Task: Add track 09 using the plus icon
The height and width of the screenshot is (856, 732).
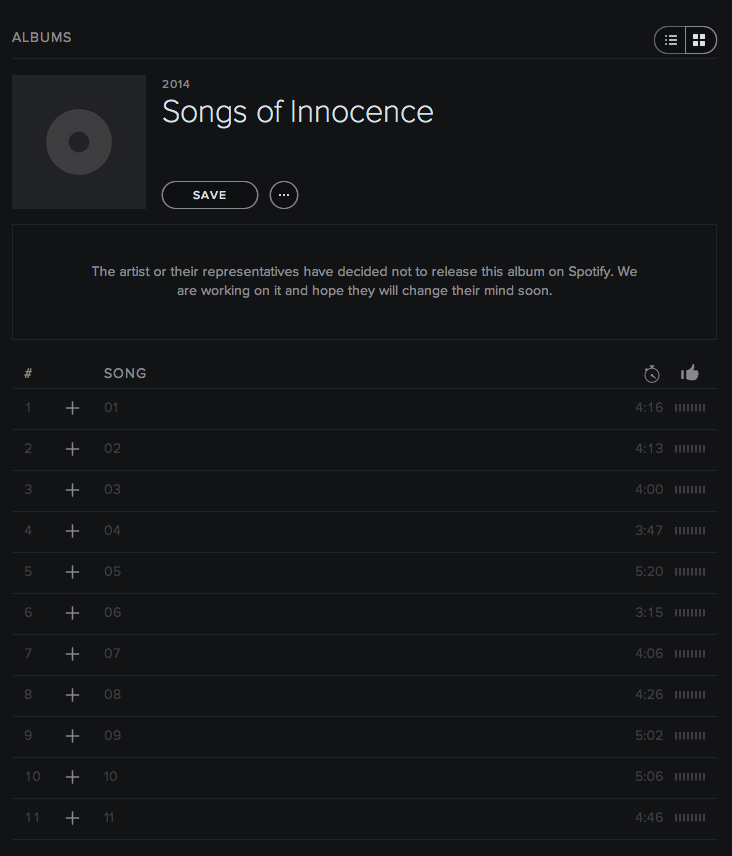Action: [x=72, y=736]
